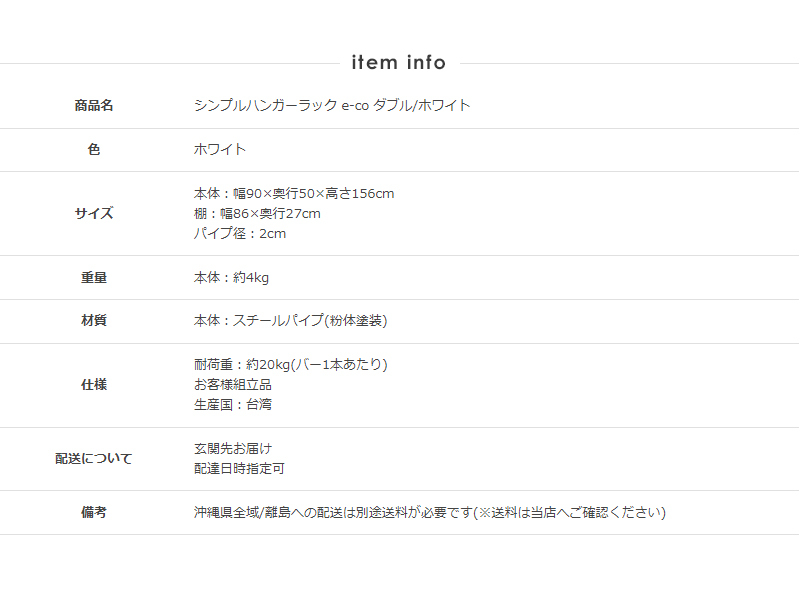This screenshot has width=800, height=595.
Task: Click the 材質 row label
Action: pos(94,321)
